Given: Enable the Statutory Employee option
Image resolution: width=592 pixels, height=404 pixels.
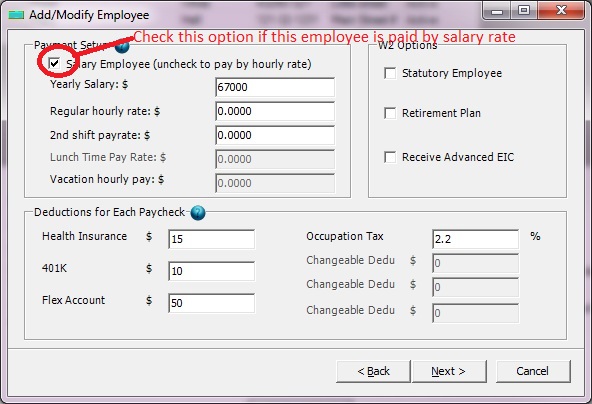Looking at the screenshot, I should point(390,73).
